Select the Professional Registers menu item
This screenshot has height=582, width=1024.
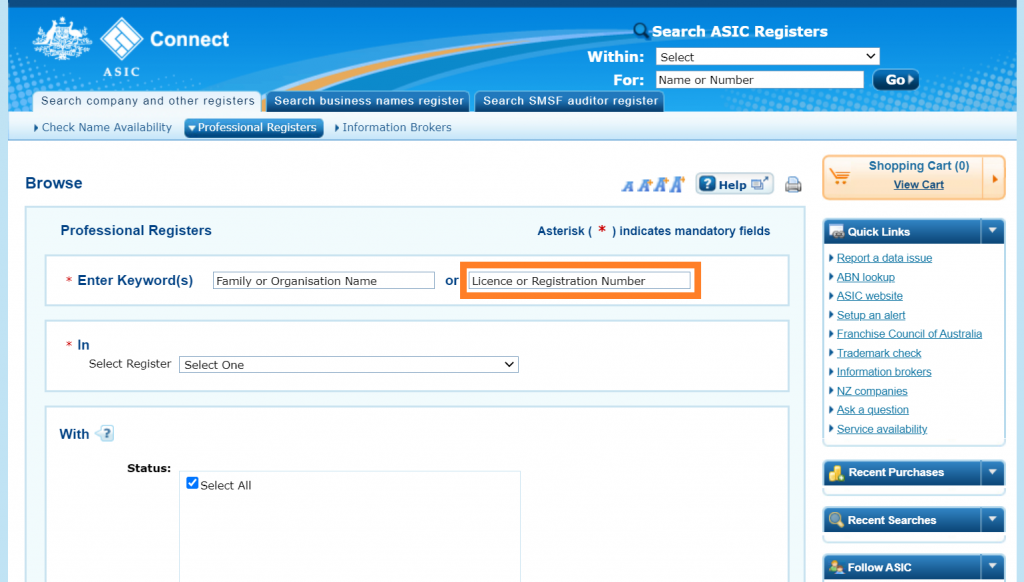[x=253, y=127]
